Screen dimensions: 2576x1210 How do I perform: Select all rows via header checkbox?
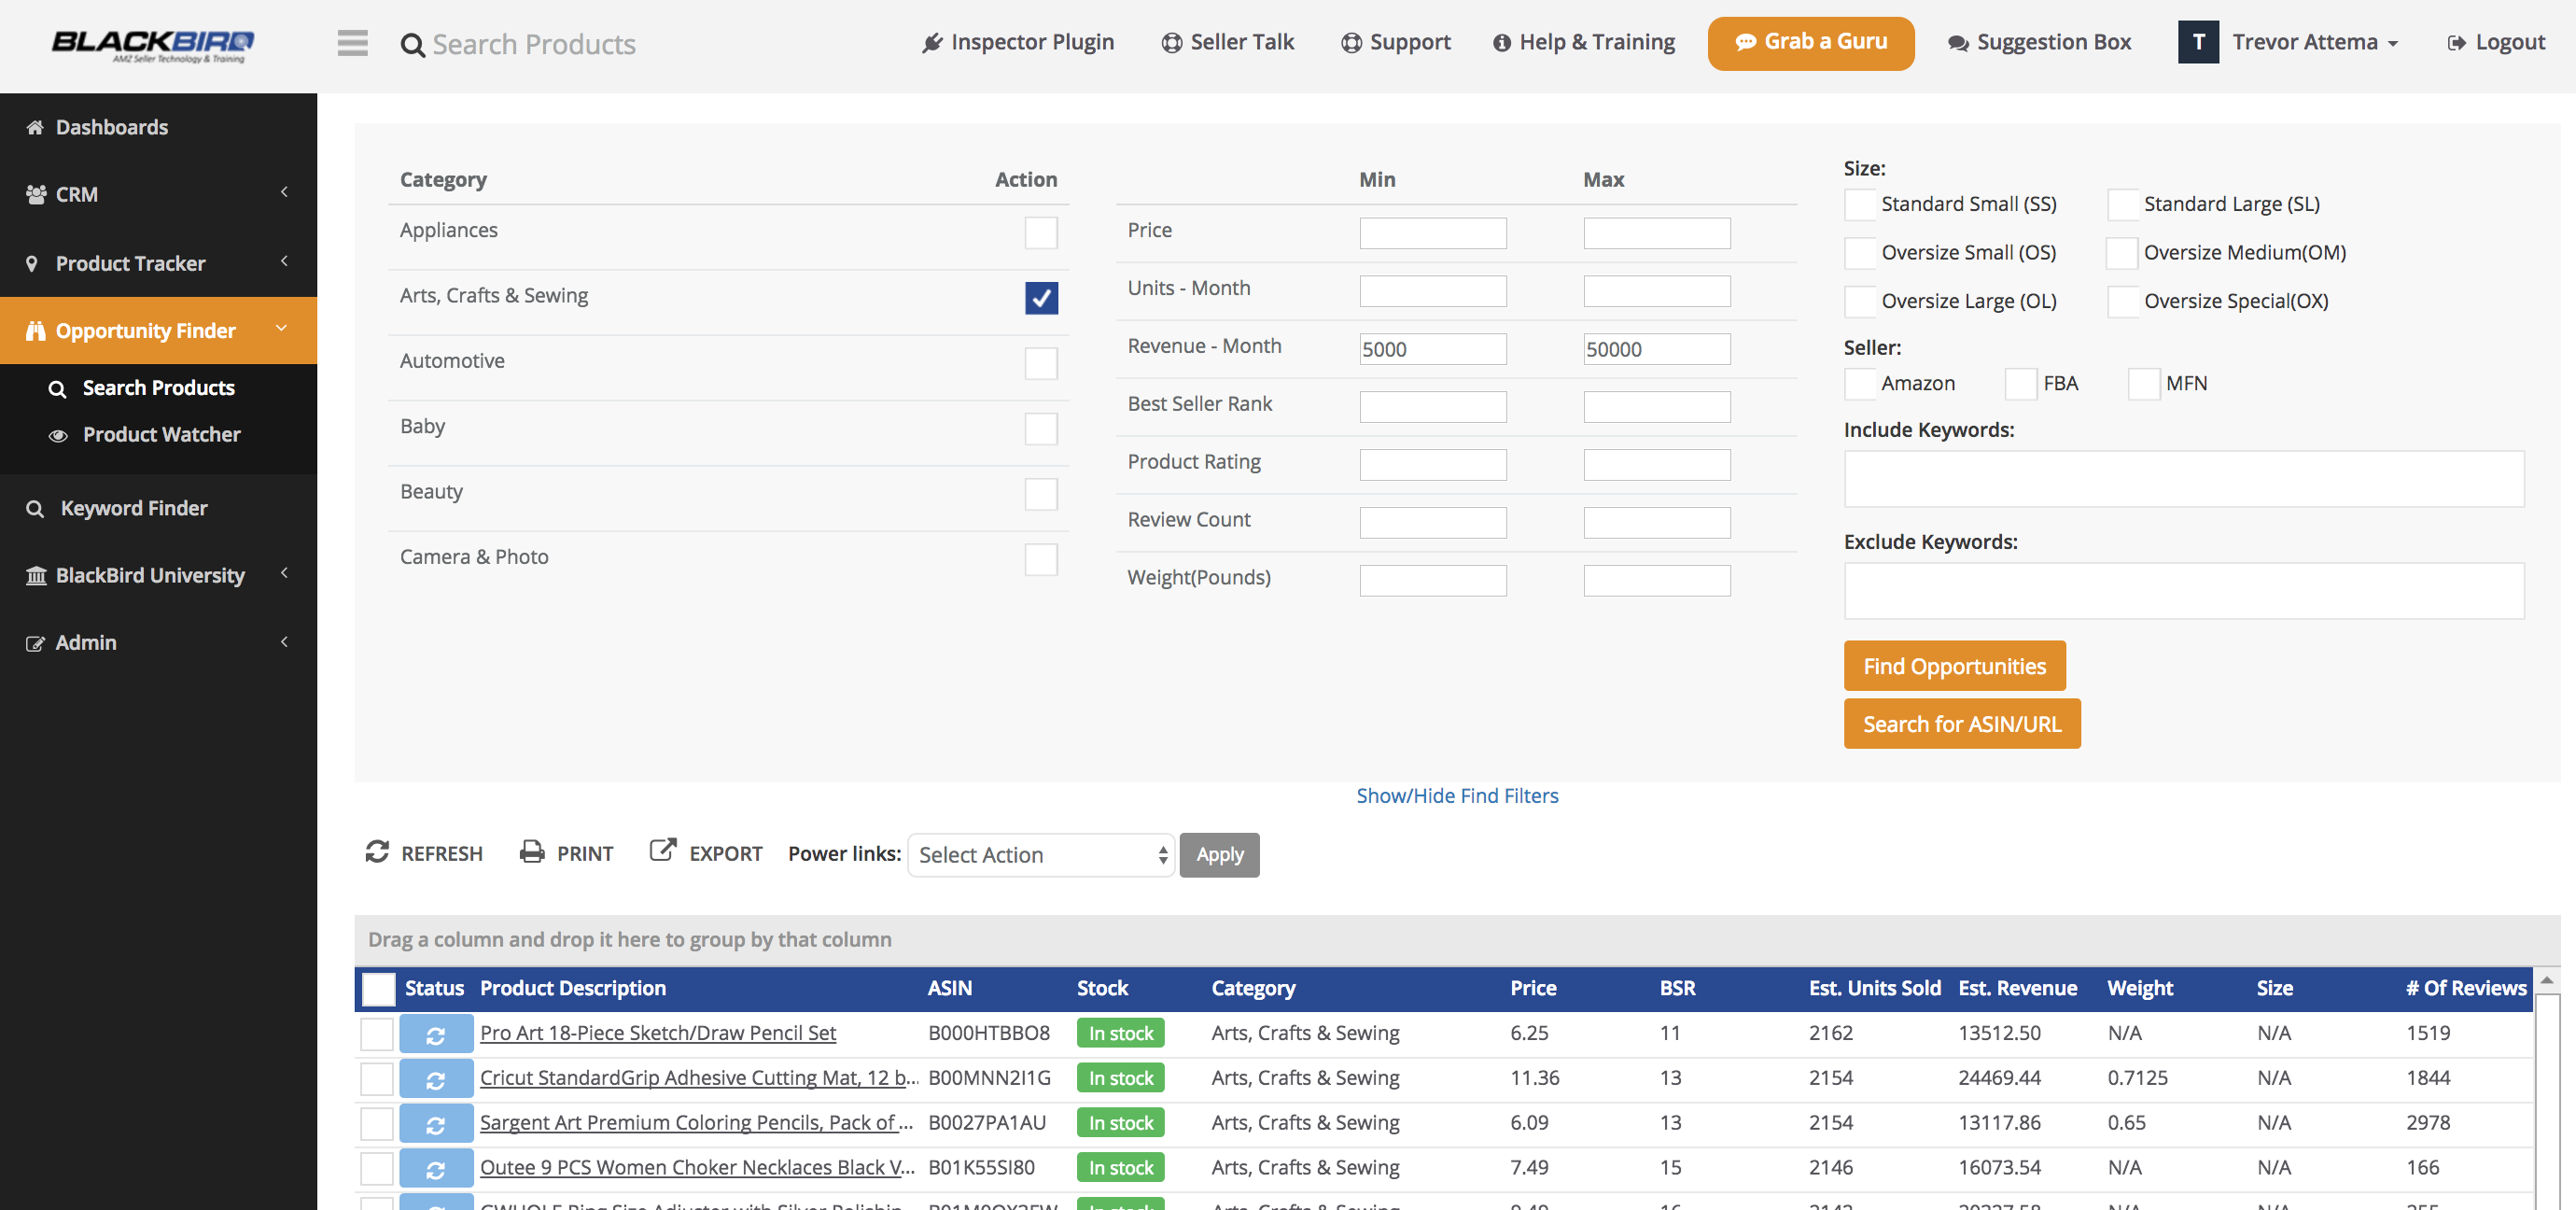[378, 989]
